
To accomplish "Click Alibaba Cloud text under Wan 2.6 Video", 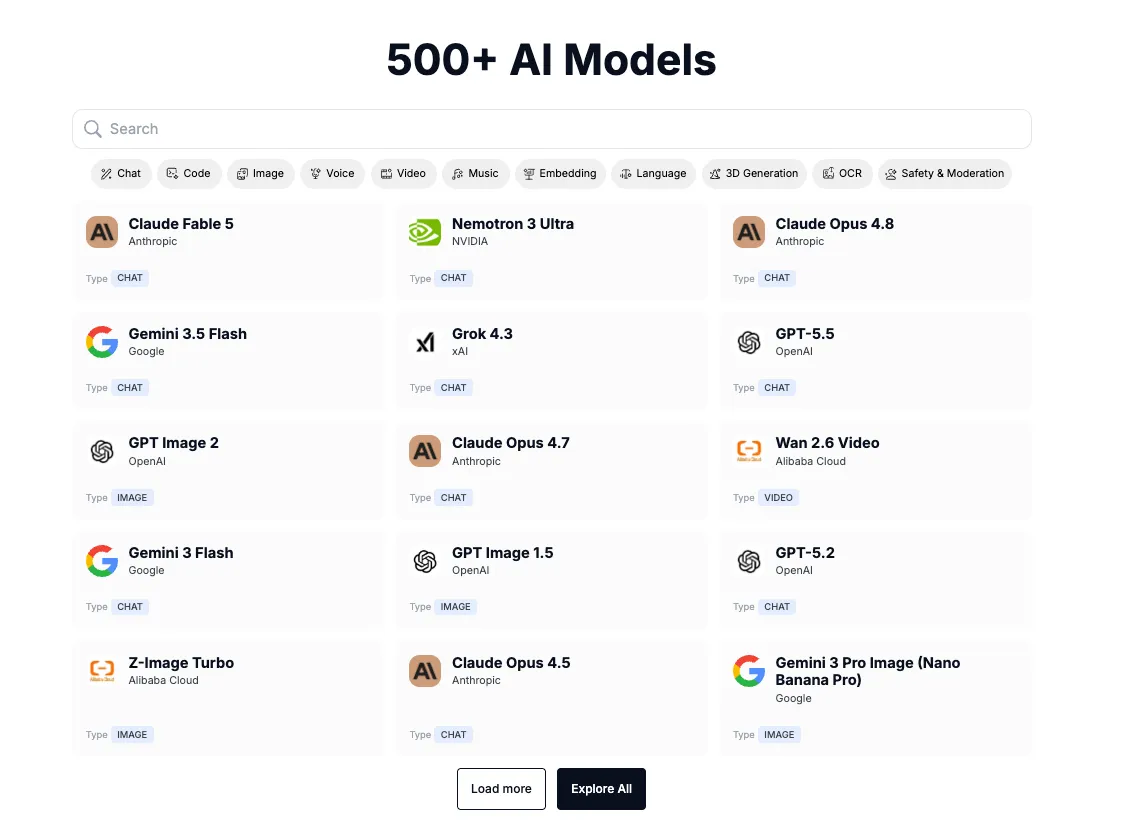I will pos(811,462).
